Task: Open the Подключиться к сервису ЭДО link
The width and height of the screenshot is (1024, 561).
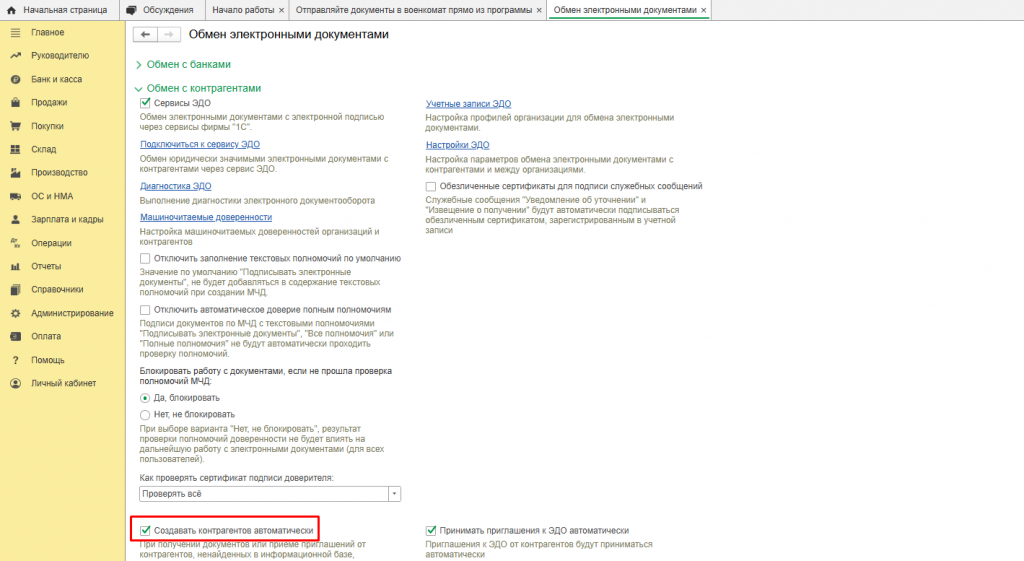Action: pos(200,144)
